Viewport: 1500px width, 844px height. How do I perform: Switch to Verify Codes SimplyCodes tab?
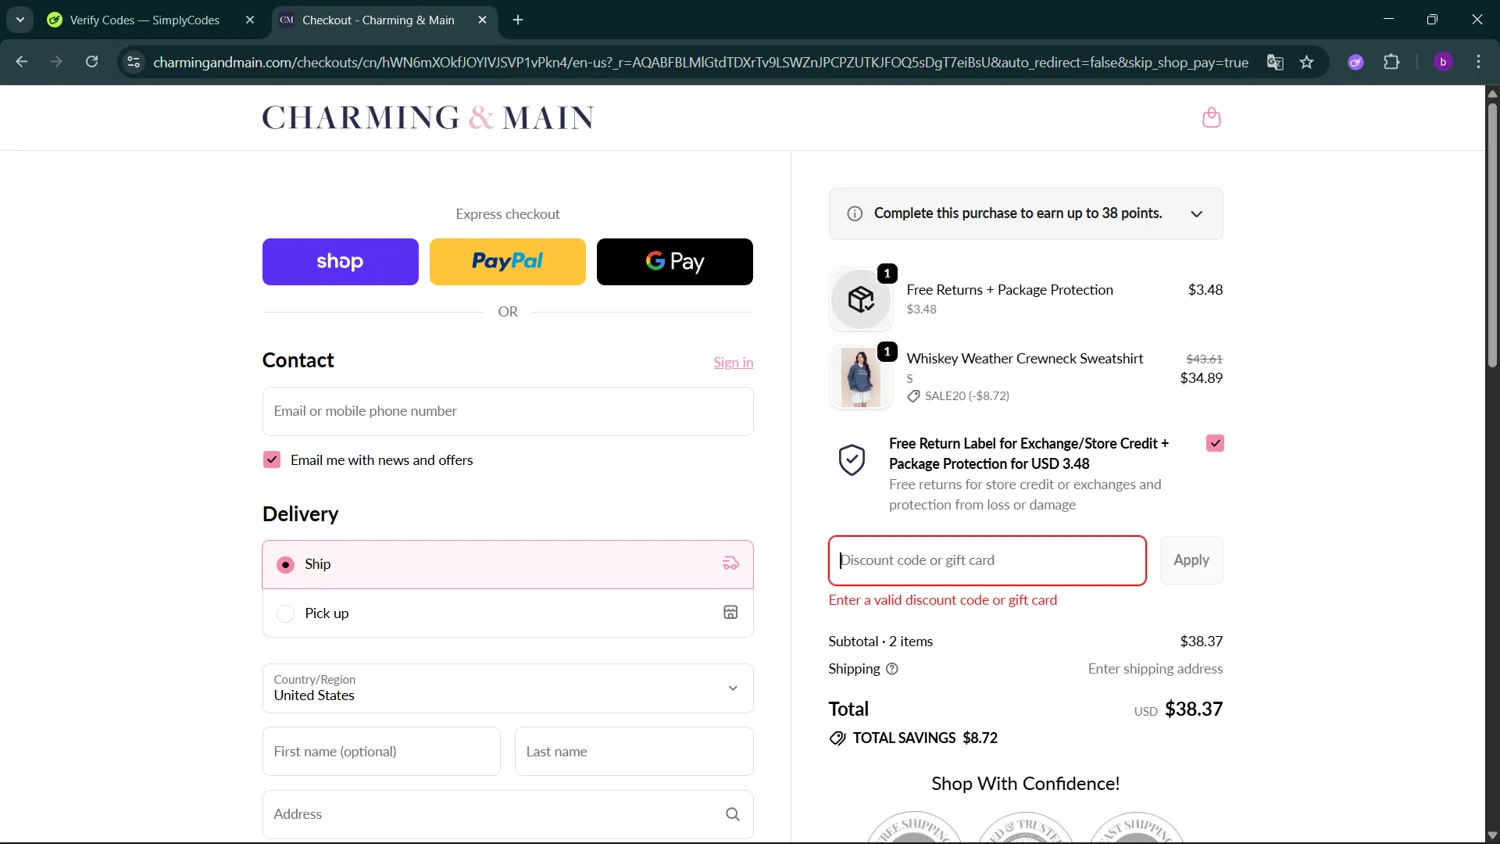(144, 20)
